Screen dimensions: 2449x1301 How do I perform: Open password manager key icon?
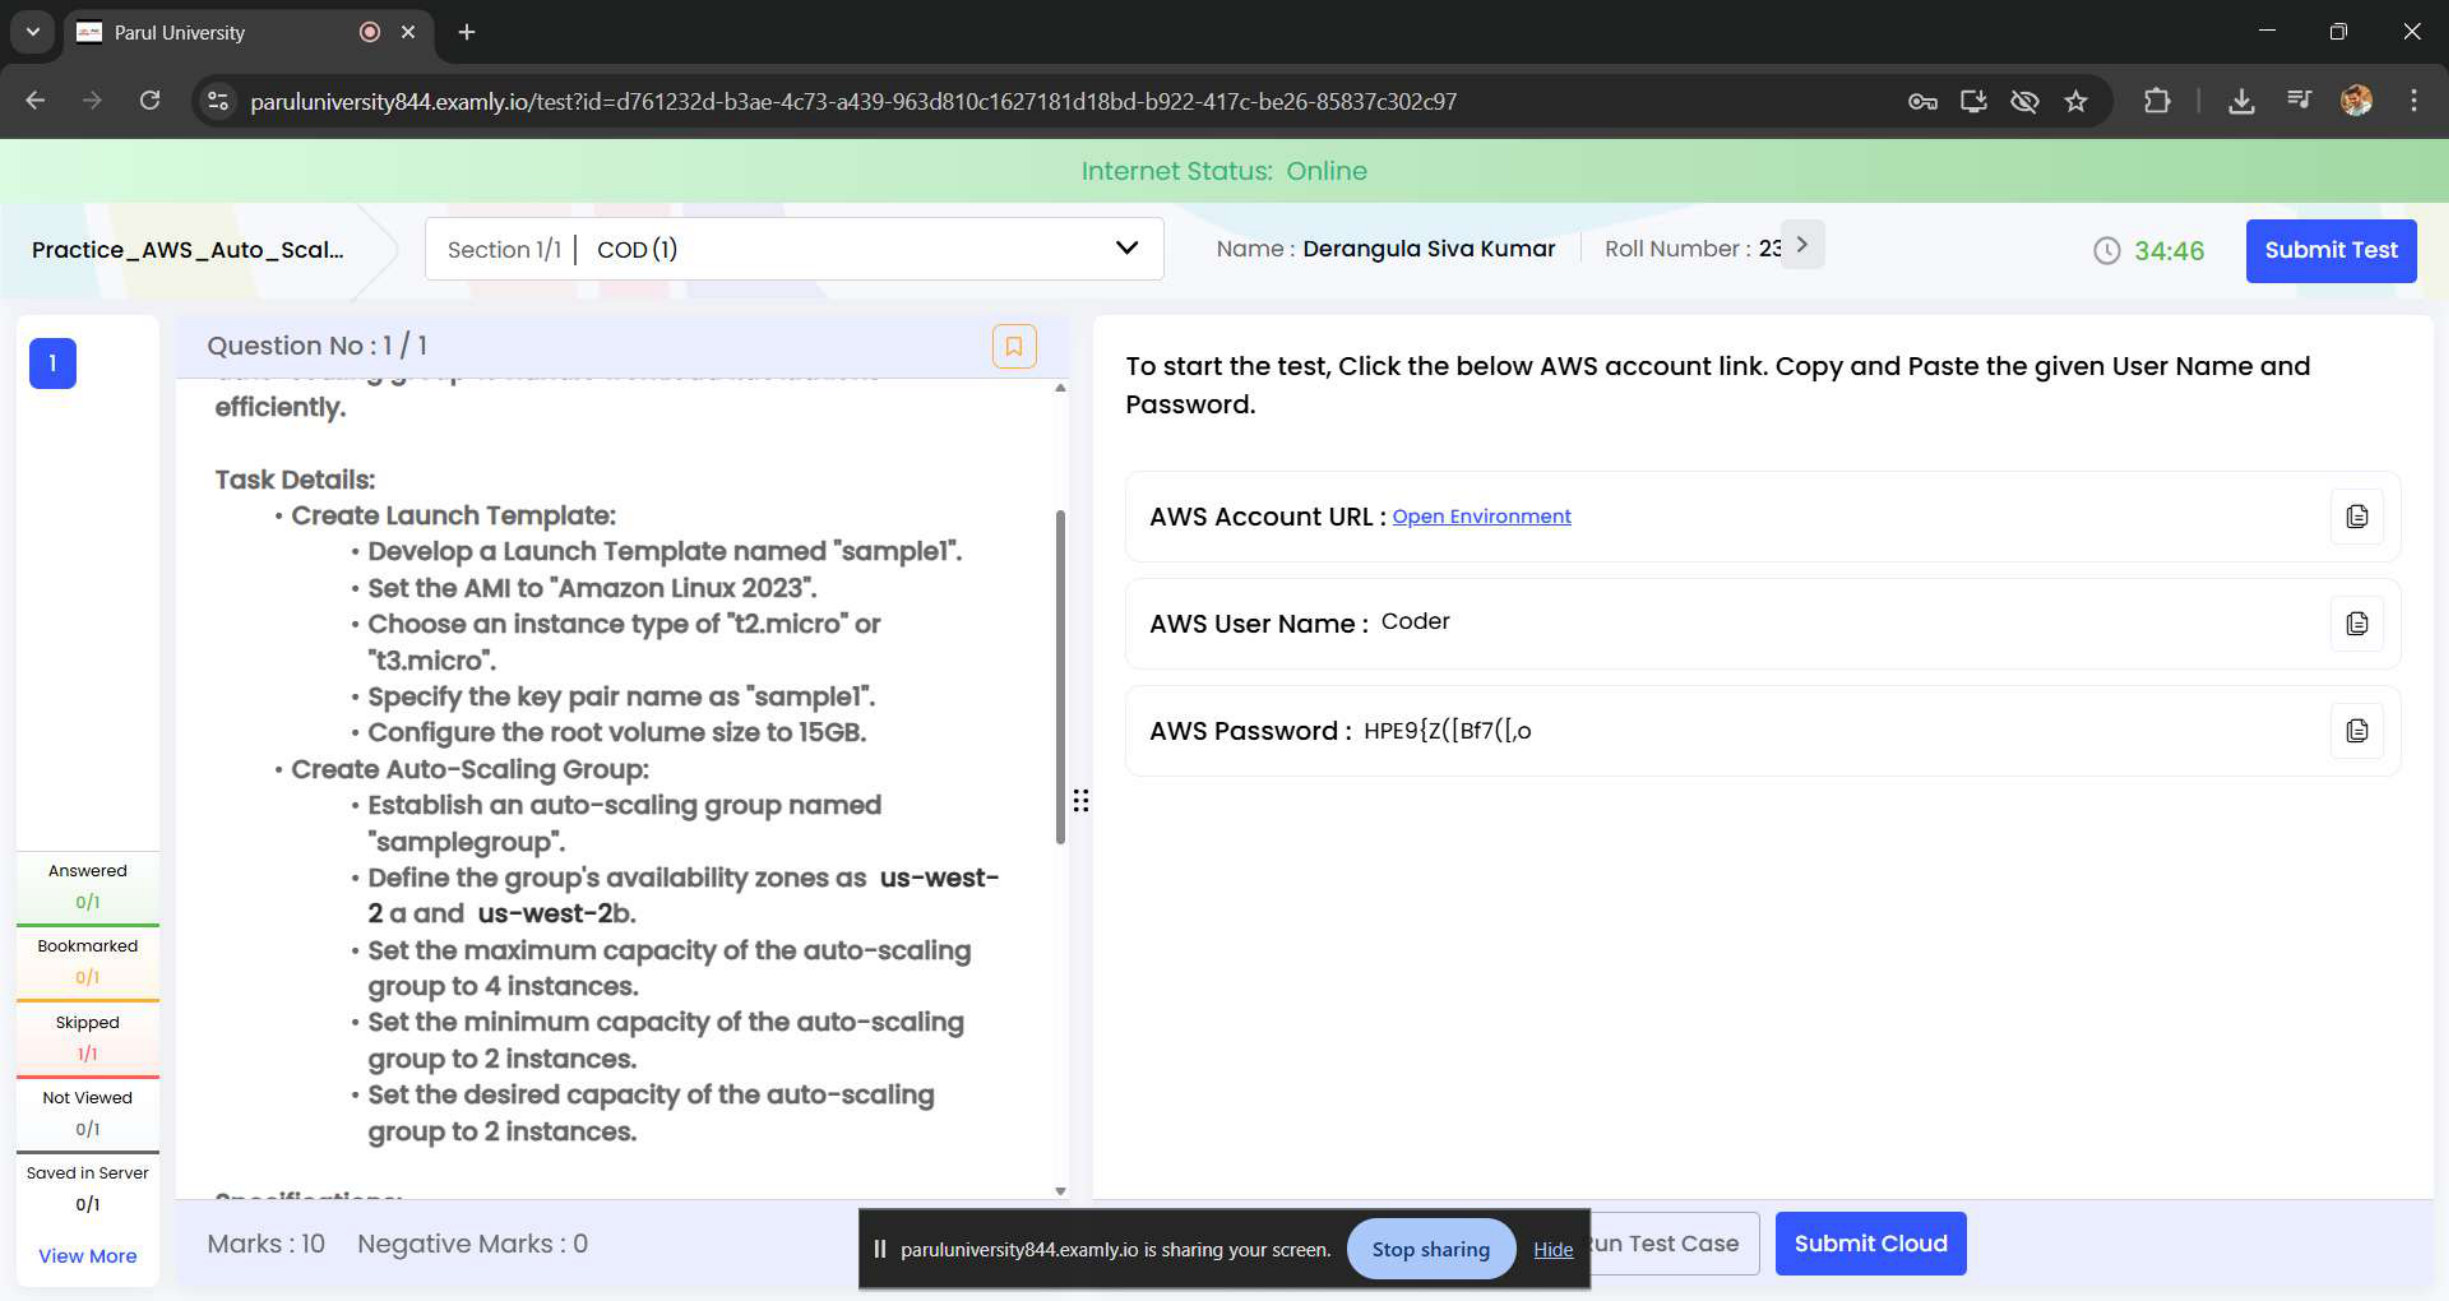point(1922,100)
